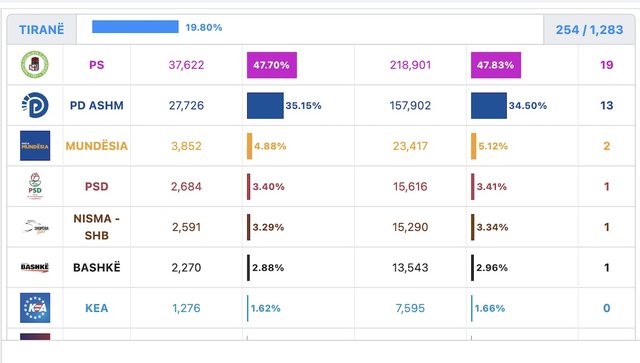Click the KEA star logo
Screen dimensions: 640x363
point(35,308)
